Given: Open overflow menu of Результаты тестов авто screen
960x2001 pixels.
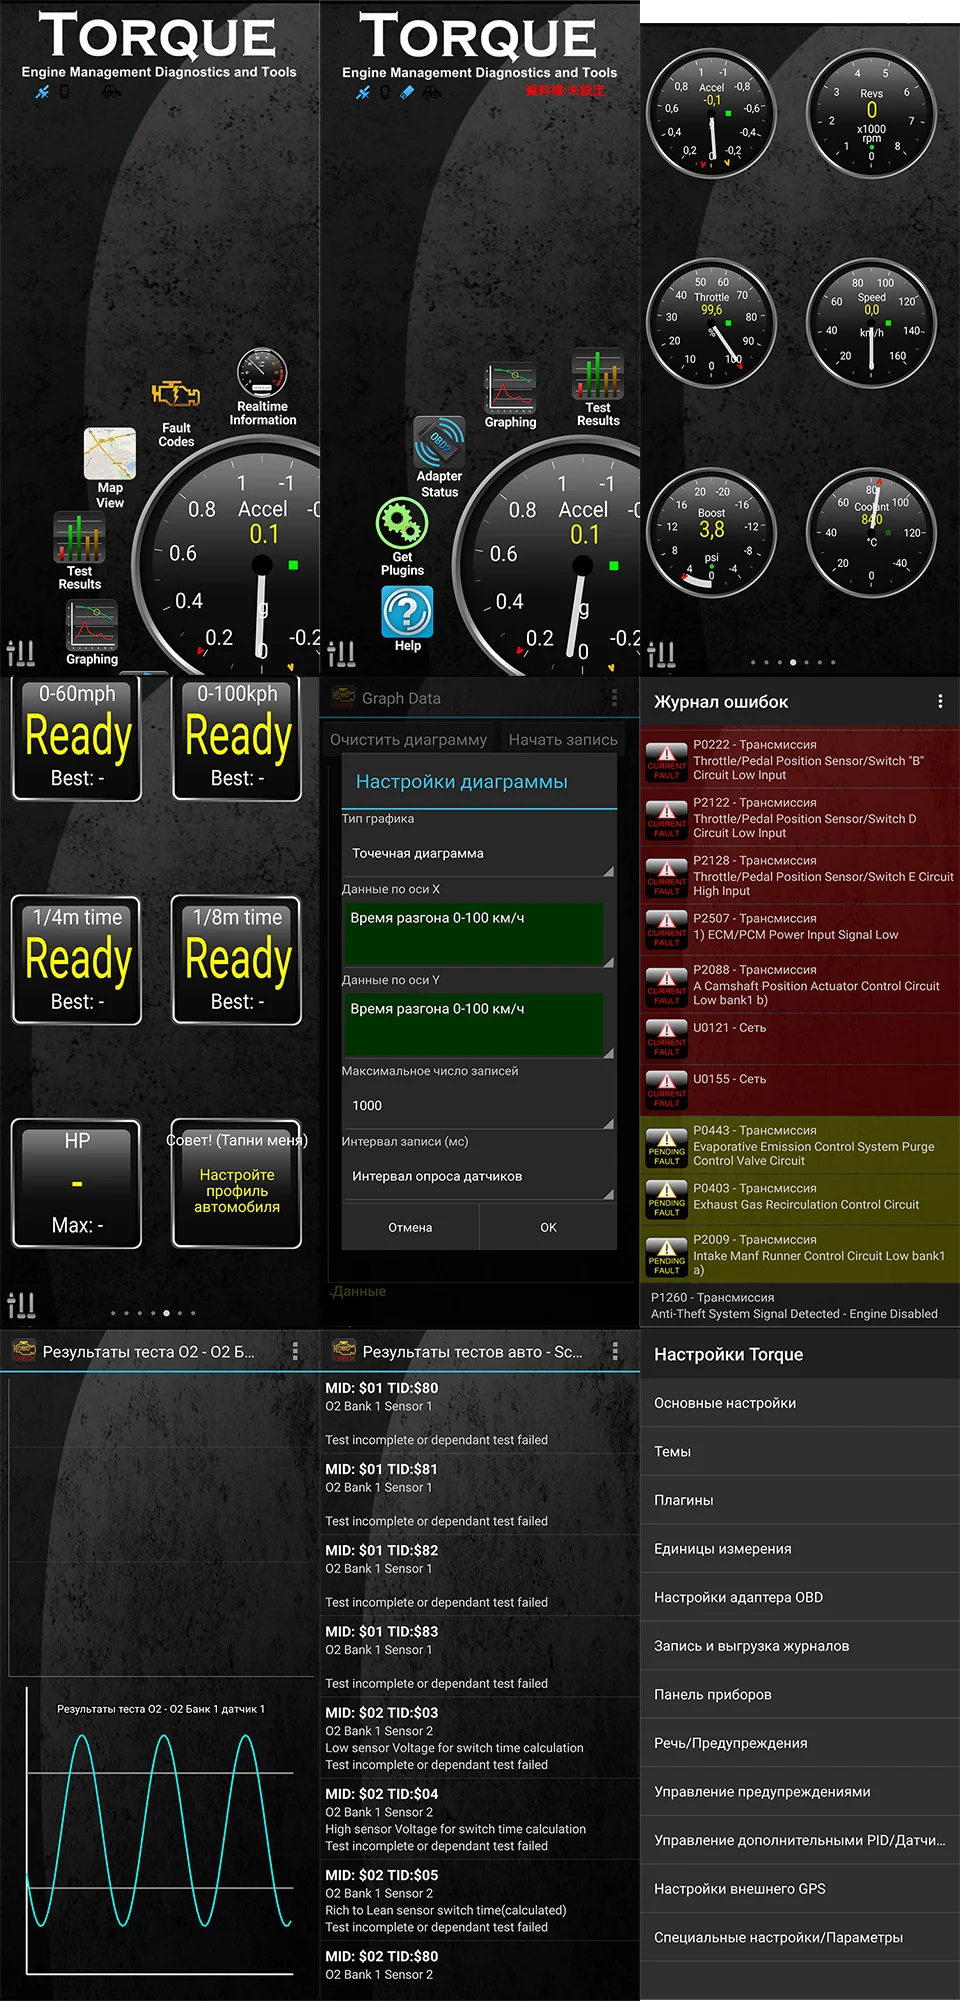Looking at the screenshot, I should click(614, 1352).
